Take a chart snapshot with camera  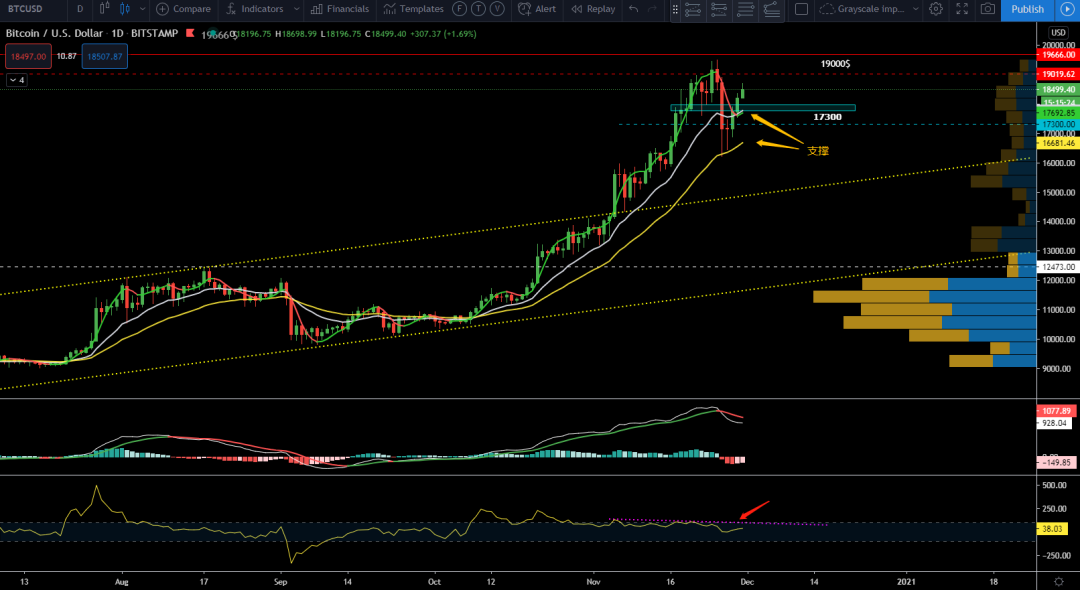click(988, 9)
